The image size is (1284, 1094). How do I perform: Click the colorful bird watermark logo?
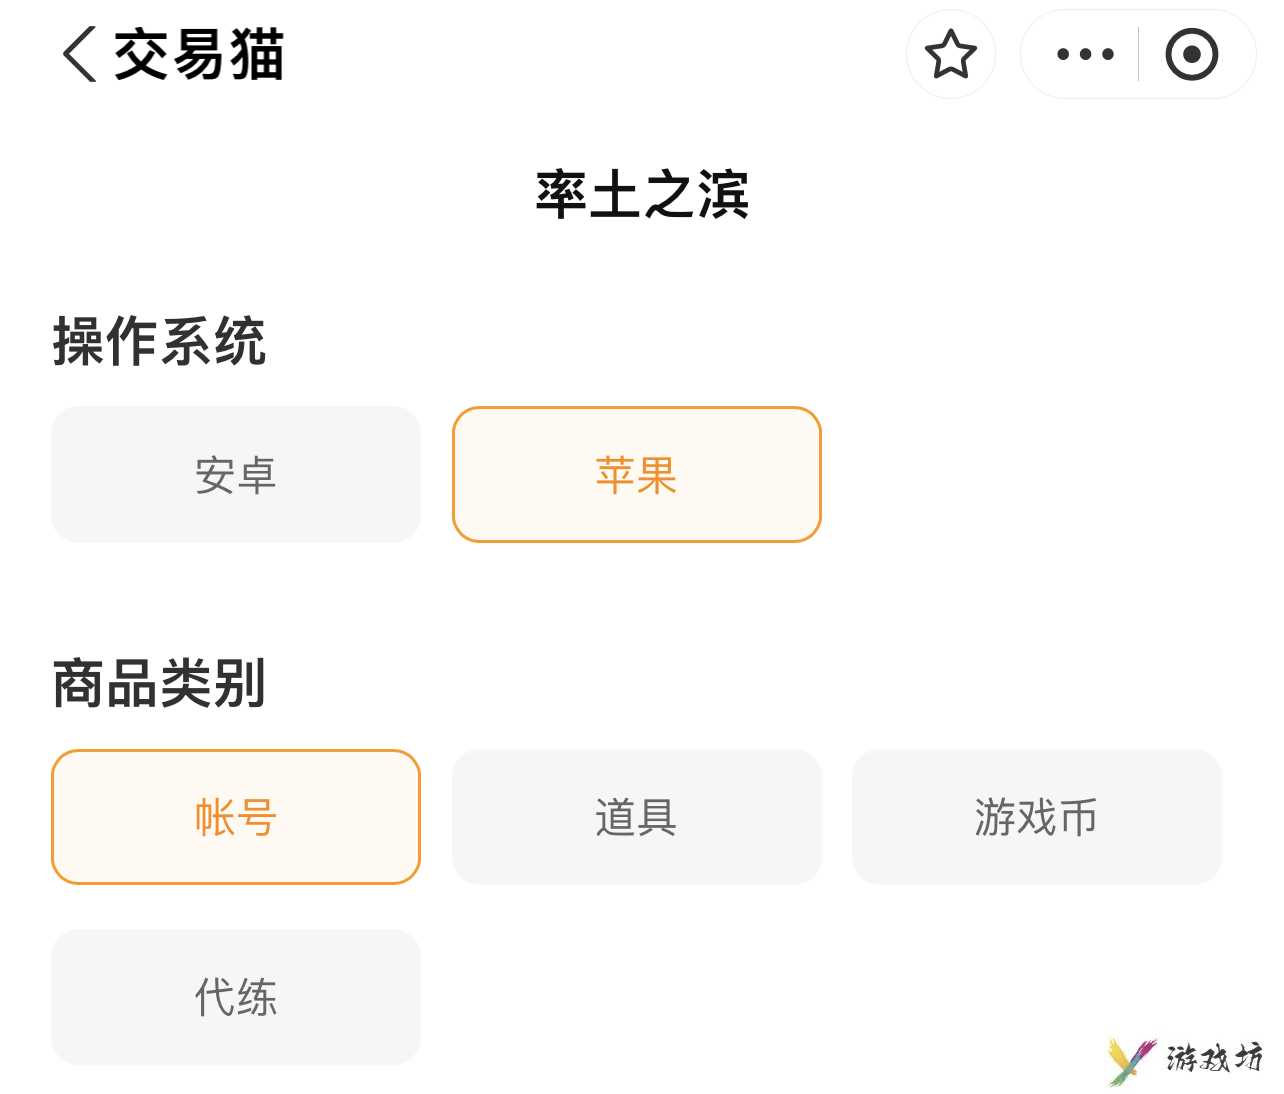pyautogui.click(x=1131, y=1060)
